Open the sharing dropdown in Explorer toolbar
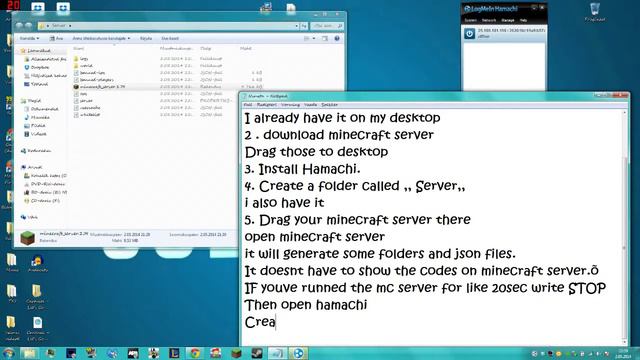The image size is (640, 360). click(101, 38)
